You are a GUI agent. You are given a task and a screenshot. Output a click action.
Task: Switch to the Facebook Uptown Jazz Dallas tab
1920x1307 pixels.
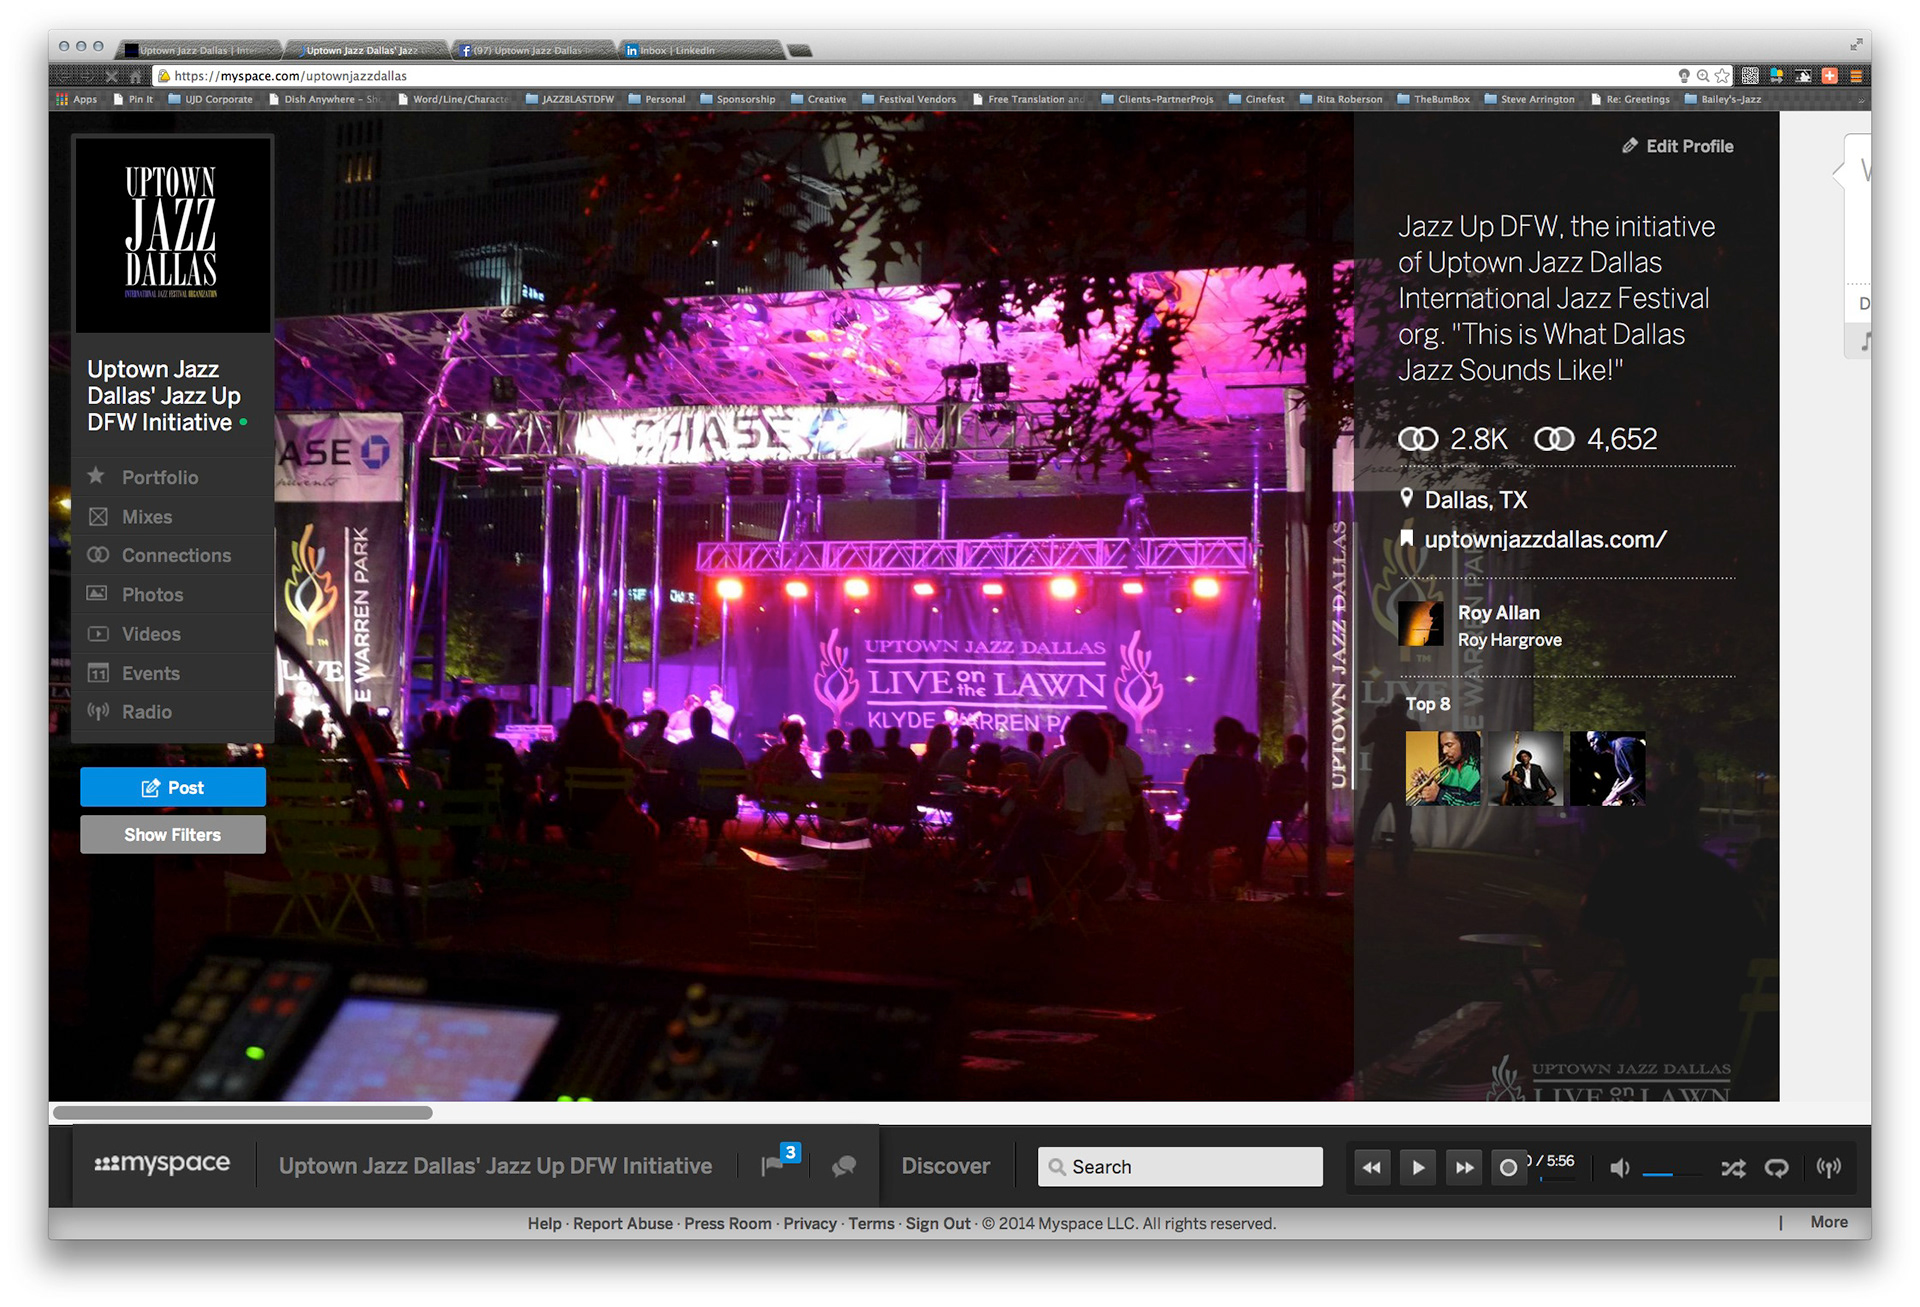pyautogui.click(x=535, y=50)
